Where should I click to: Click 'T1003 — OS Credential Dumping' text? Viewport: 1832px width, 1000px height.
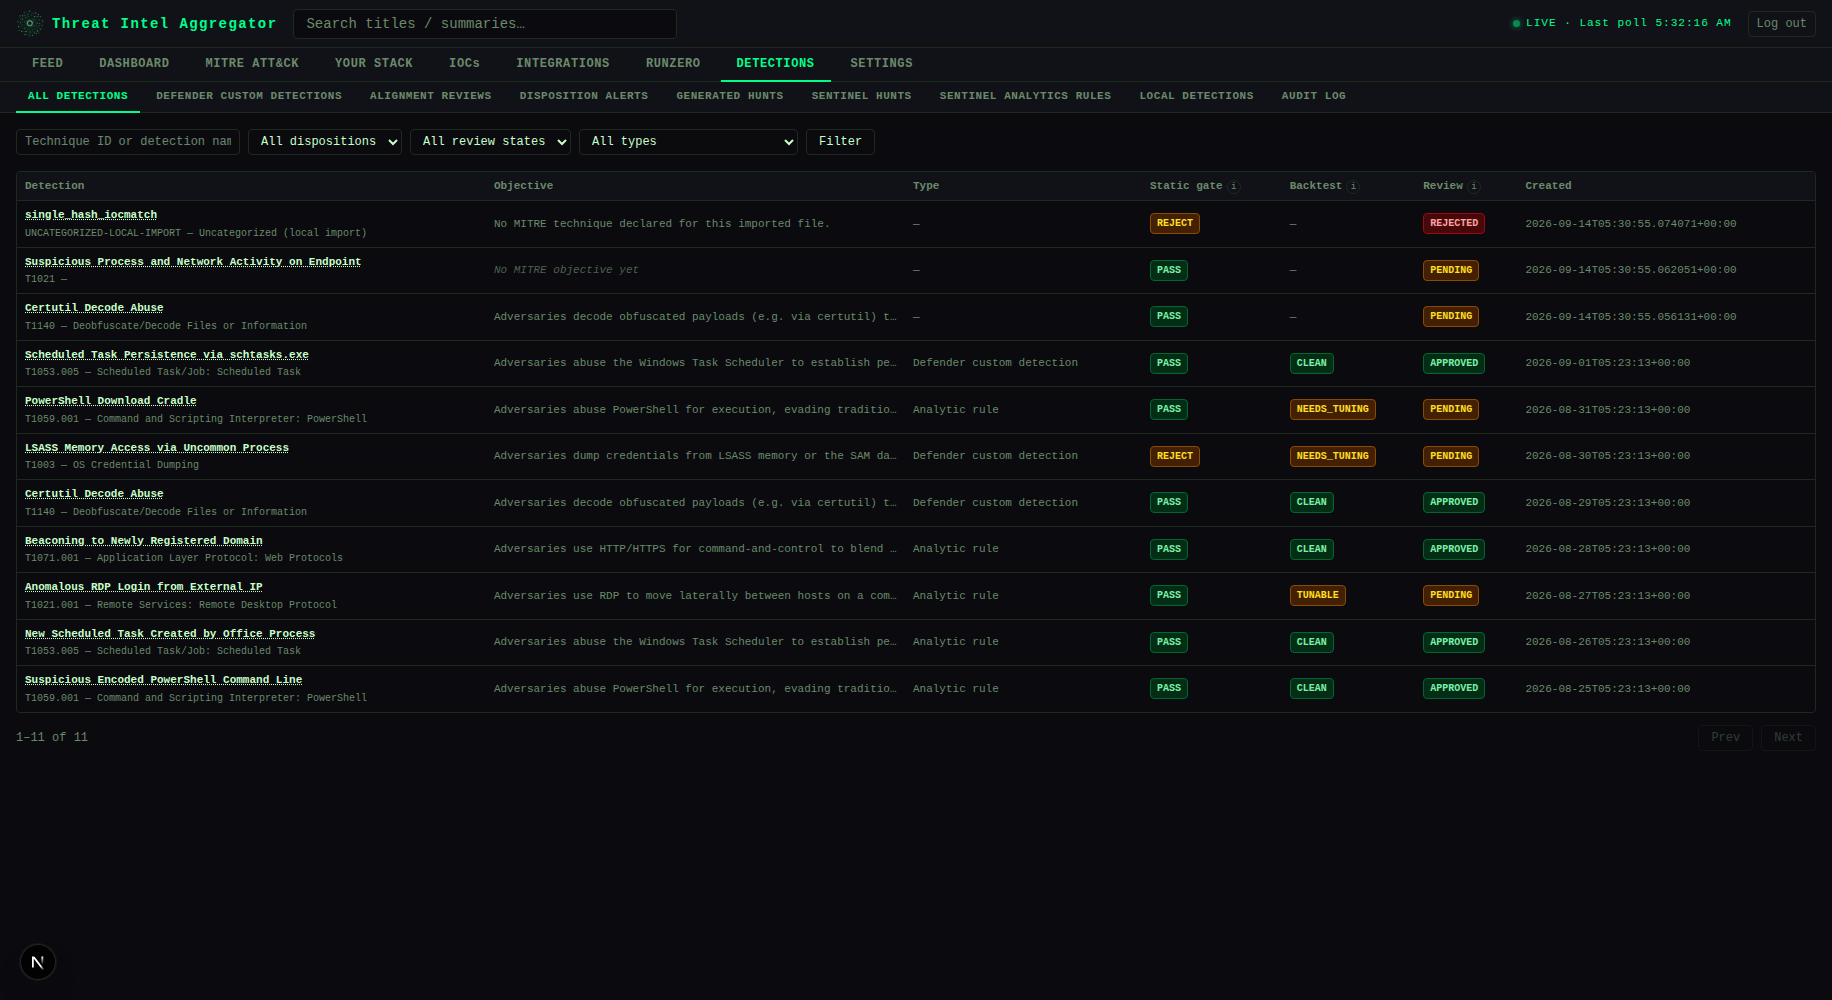(x=112, y=465)
